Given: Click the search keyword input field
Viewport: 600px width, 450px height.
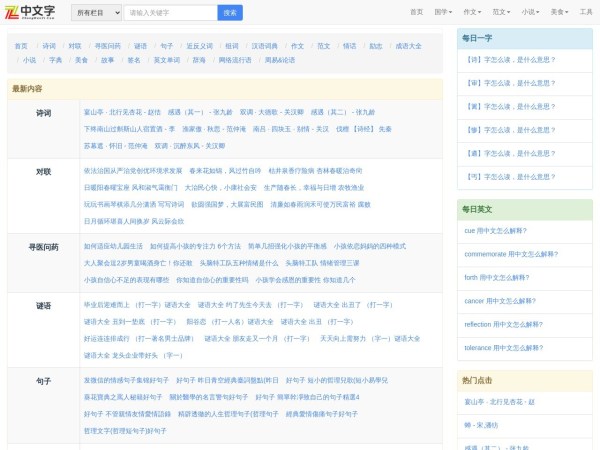Looking at the screenshot, I should click(169, 13).
